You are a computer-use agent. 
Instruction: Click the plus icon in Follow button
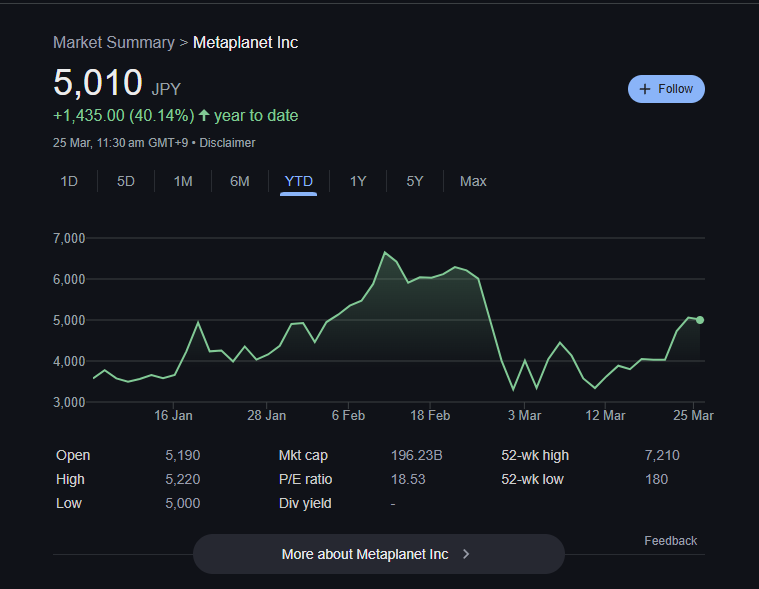[644, 89]
